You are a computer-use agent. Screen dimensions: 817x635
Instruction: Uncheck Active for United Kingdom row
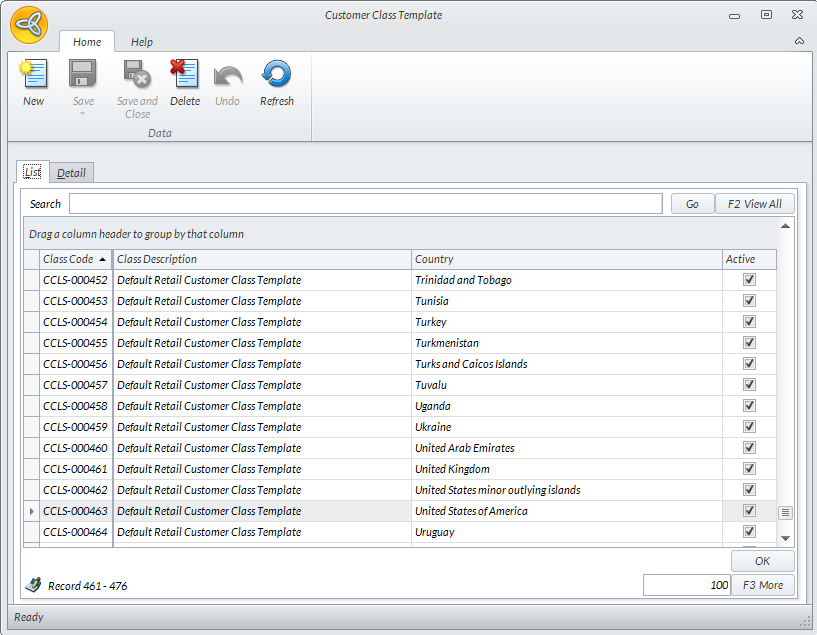[749, 469]
